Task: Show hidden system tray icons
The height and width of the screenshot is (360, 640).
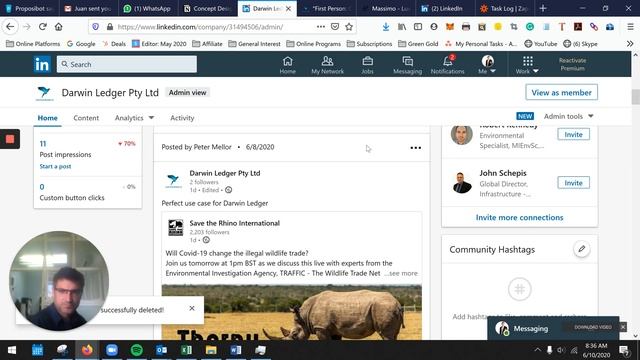Action: 538,350
